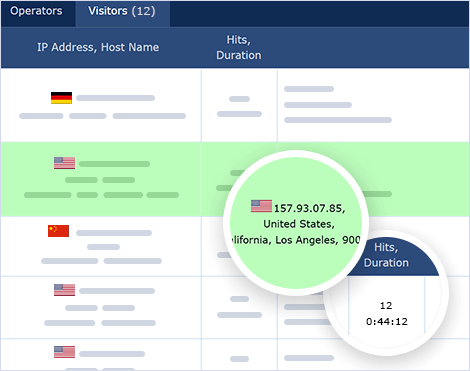This screenshot has width=470, height=371.
Task: Click US flag beside 157.93.07.85
Action: pos(261,206)
